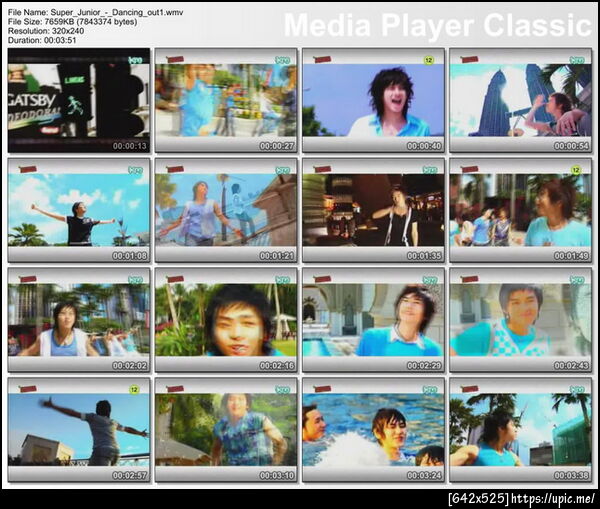Select the thumbnail timestamped 00:01:49
Screen dimensions: 600x509
tap(520, 210)
